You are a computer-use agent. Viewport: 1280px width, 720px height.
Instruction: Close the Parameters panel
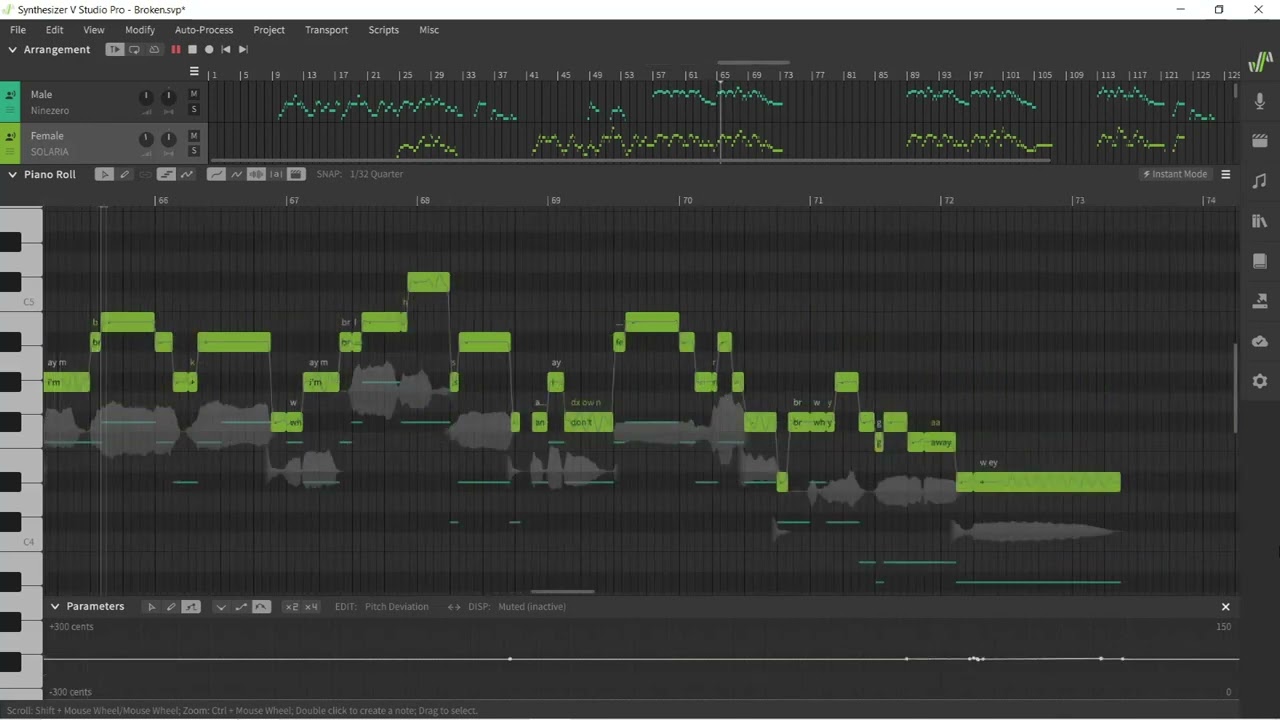tap(1225, 607)
